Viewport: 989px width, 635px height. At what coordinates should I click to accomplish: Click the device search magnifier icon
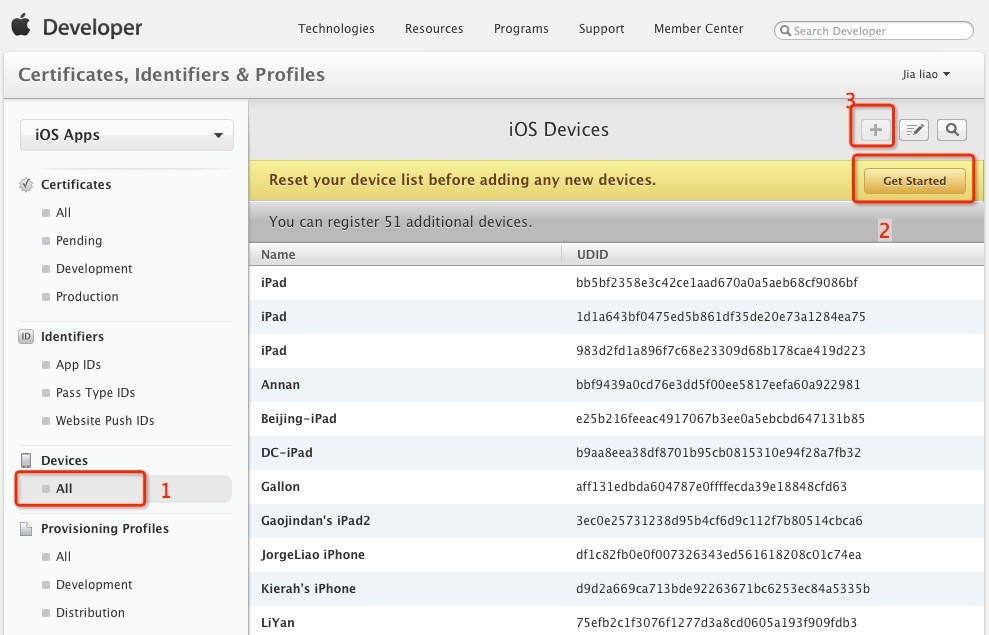click(952, 130)
